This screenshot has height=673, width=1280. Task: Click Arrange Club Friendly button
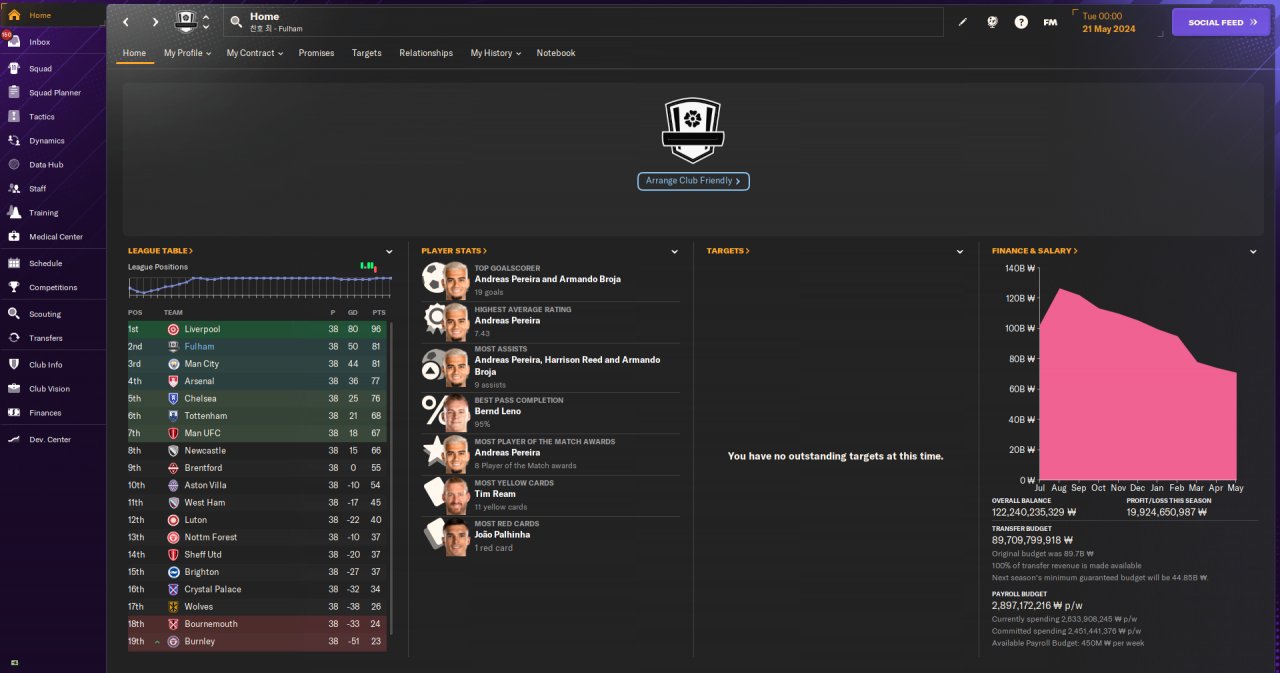click(693, 181)
